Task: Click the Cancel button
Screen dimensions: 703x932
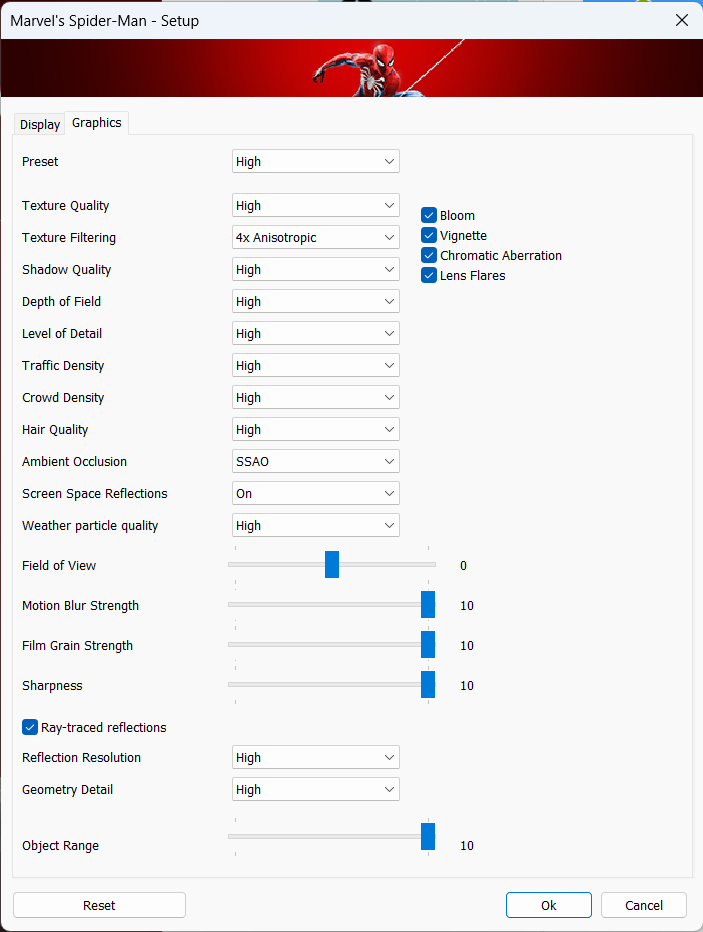Action: click(644, 905)
